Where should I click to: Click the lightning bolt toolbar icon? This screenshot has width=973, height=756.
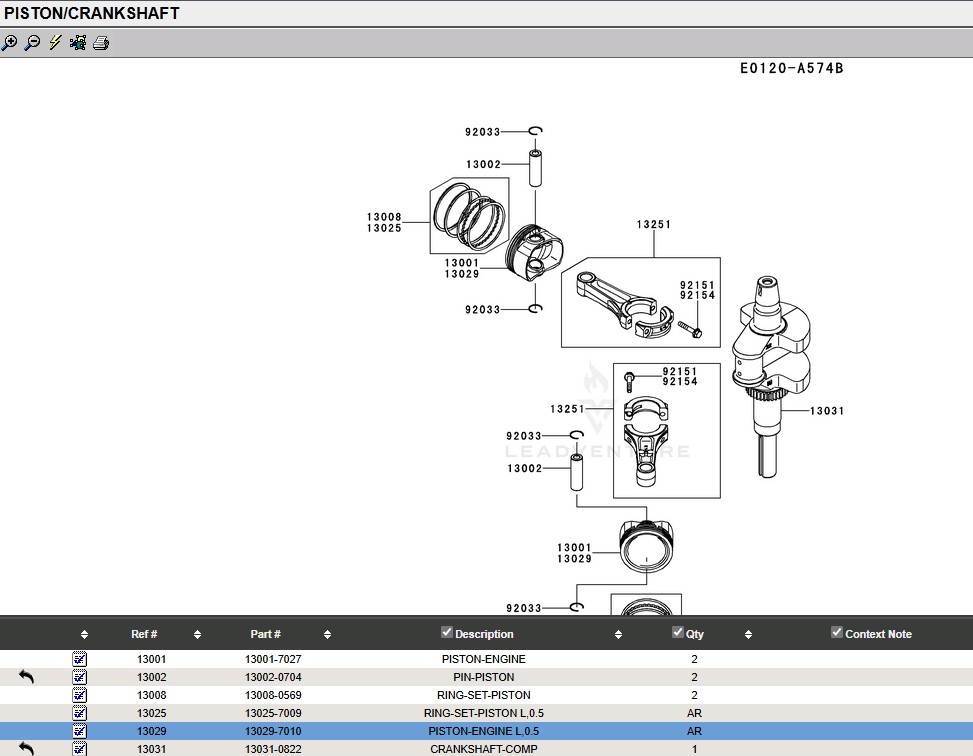(55, 43)
